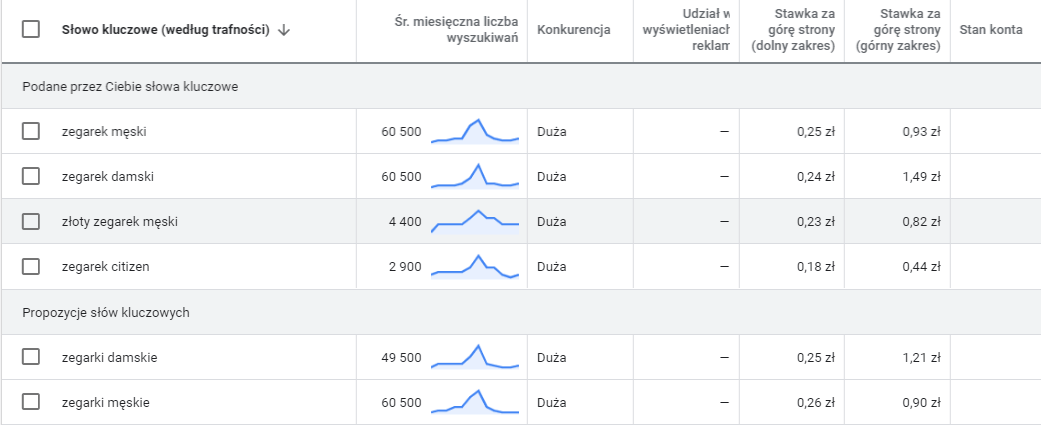The image size is (1041, 425).
Task: Toggle the select-all checkbox in table header
Action: pyautogui.click(x=31, y=30)
